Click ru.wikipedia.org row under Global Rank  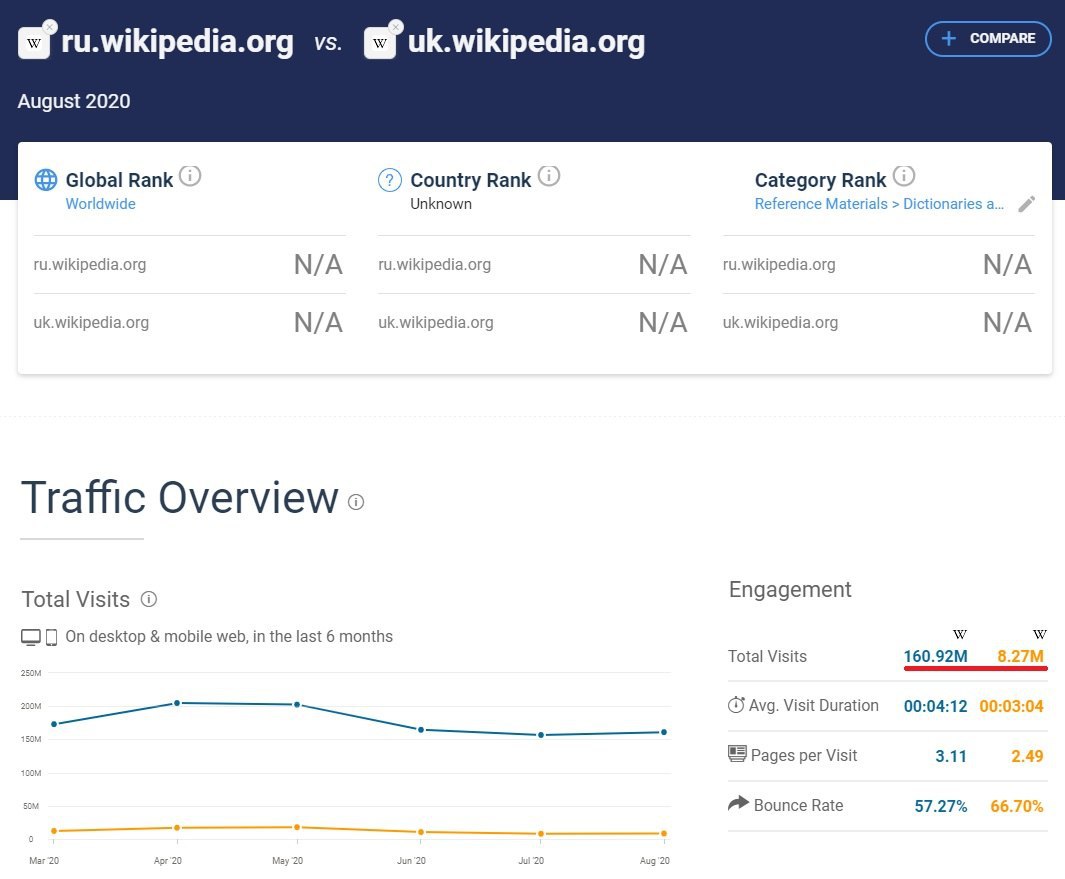tap(189, 264)
